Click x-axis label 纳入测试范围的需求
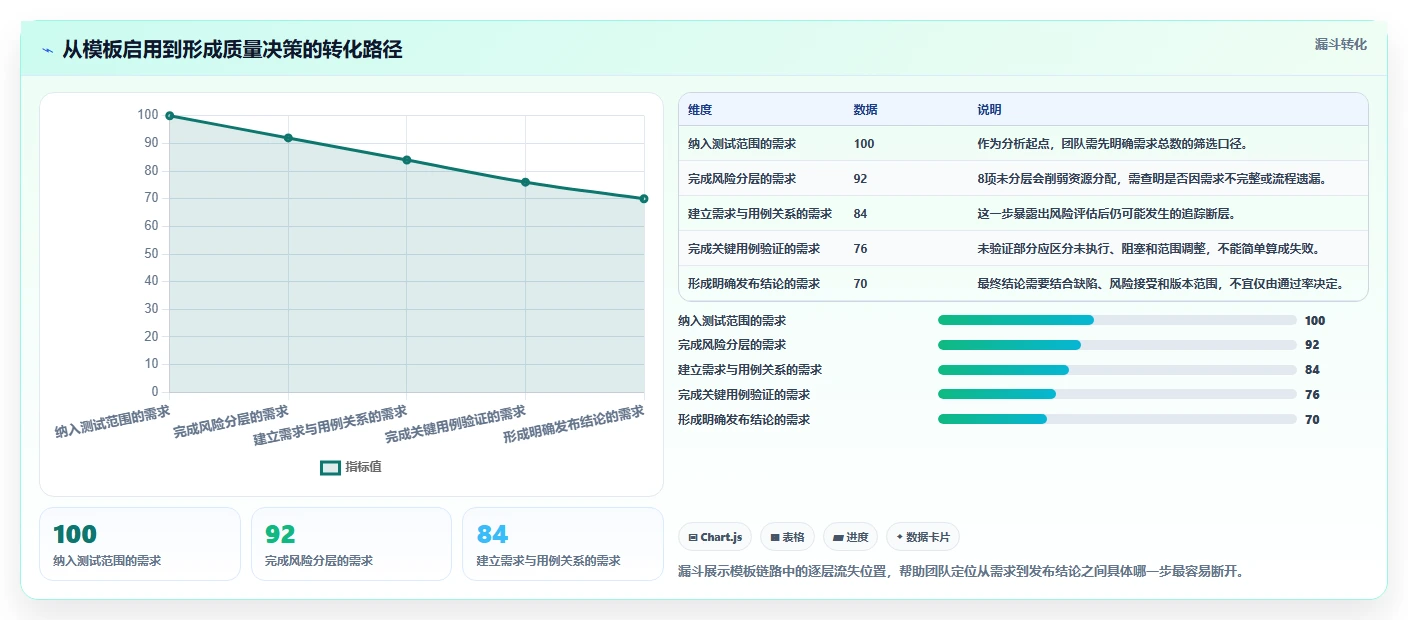 tap(113, 422)
